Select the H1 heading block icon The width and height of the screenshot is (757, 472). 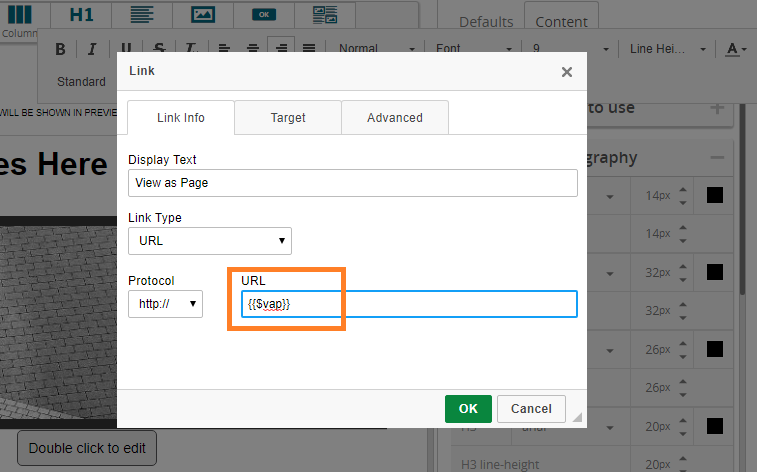click(81, 15)
